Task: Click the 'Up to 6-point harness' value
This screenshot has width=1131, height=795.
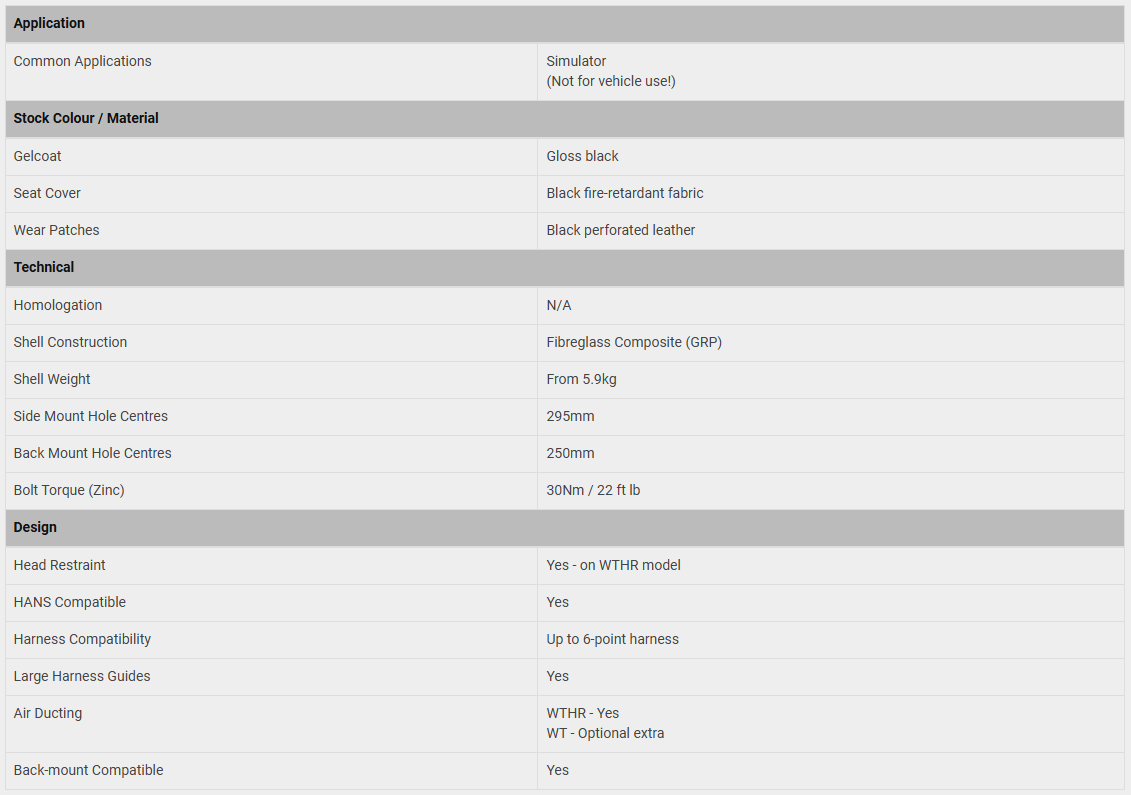Action: 612,639
